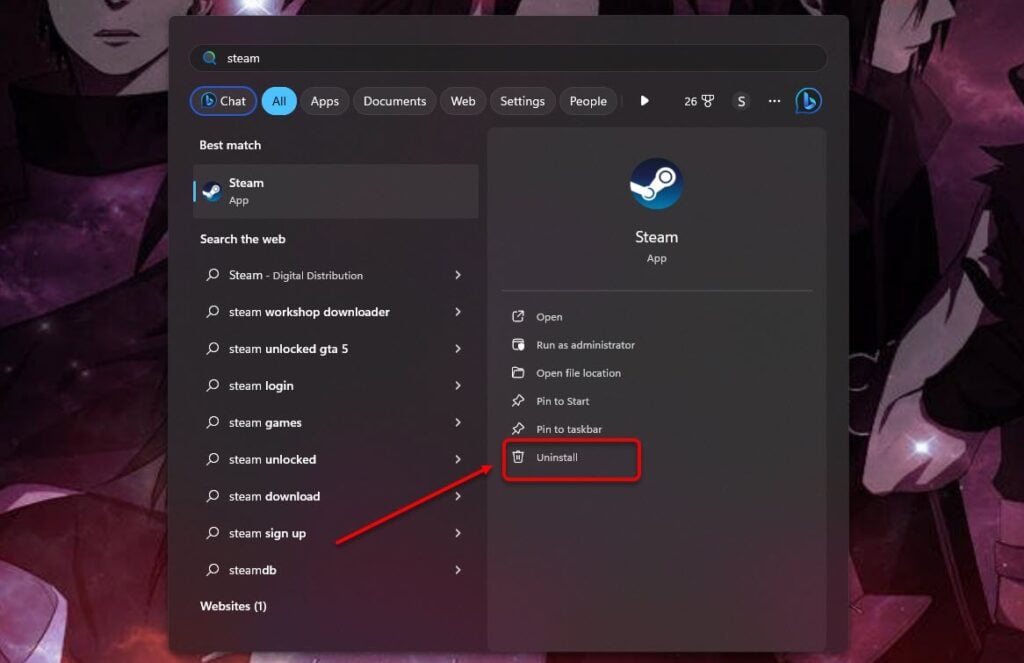Image resolution: width=1024 pixels, height=663 pixels.
Task: Click the Bing Chat icon at top right
Action: [808, 101]
